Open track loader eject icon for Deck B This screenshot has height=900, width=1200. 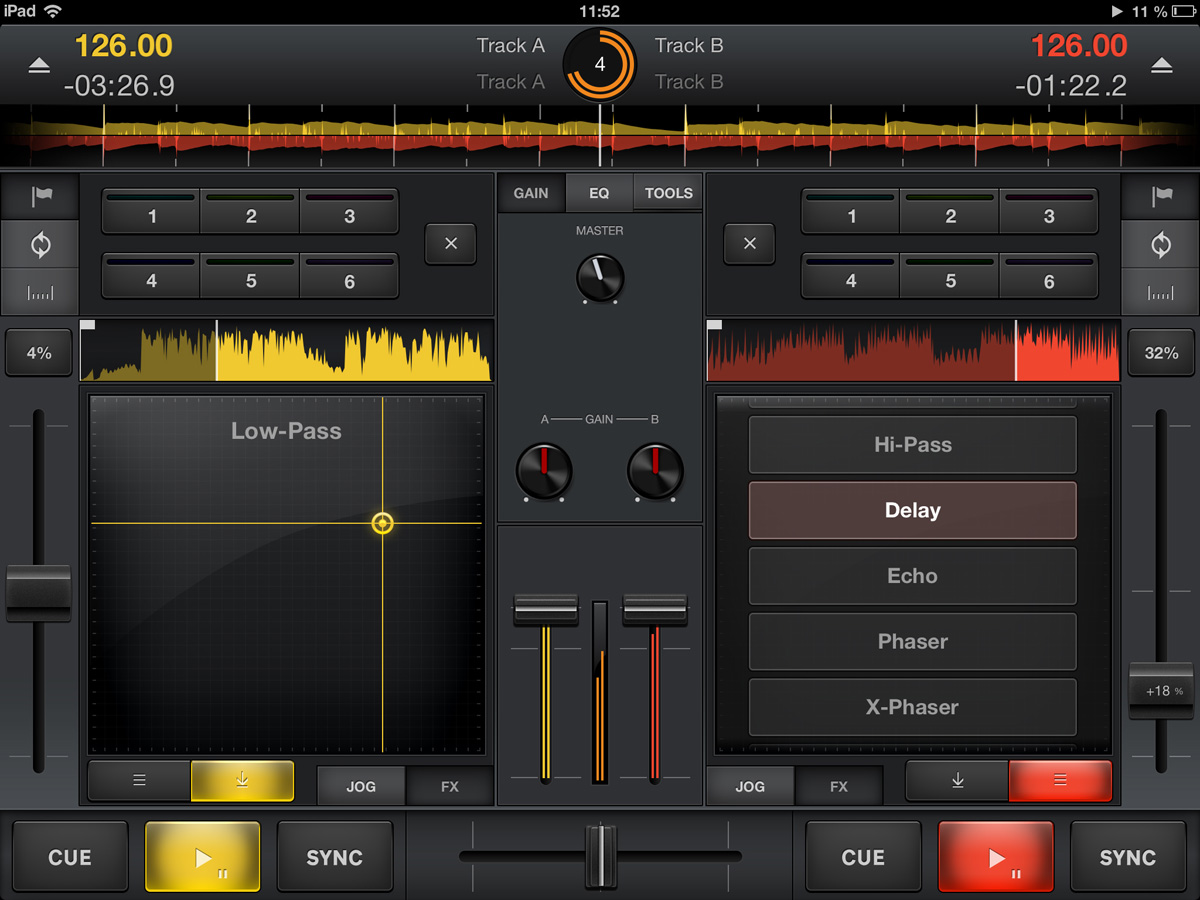1161,65
